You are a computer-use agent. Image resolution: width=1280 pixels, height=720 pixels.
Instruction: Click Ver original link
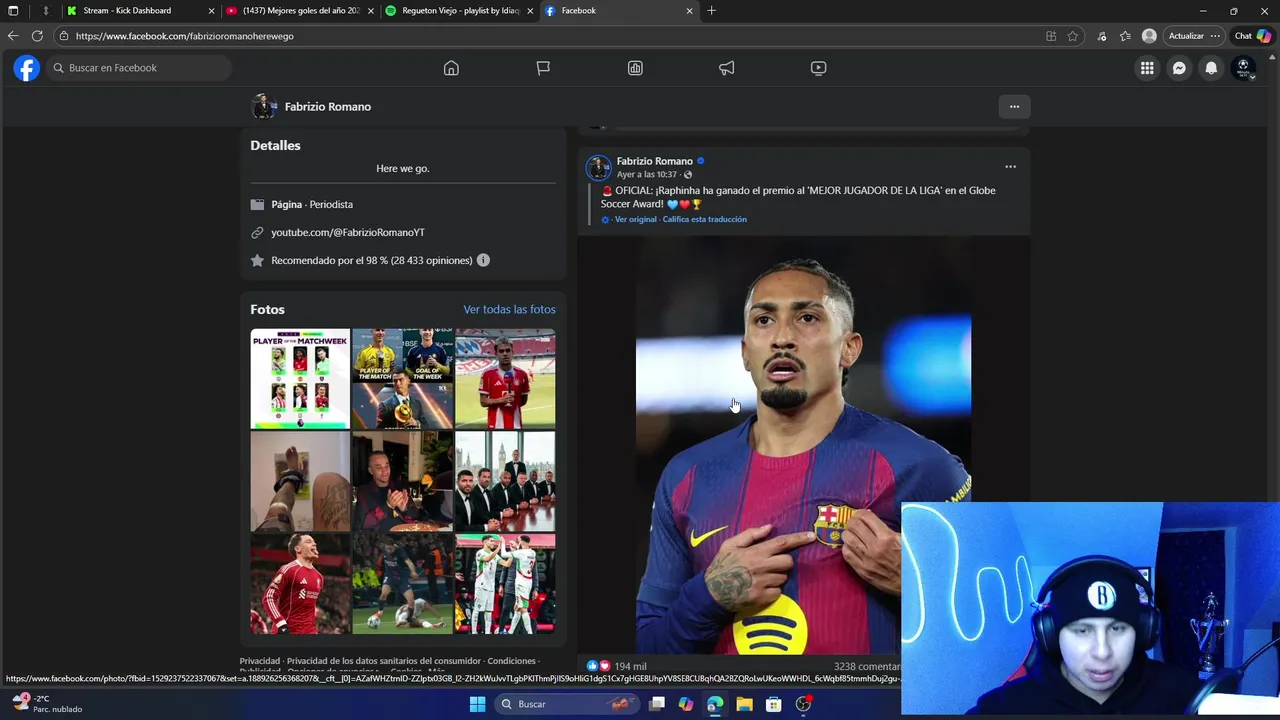click(x=636, y=219)
